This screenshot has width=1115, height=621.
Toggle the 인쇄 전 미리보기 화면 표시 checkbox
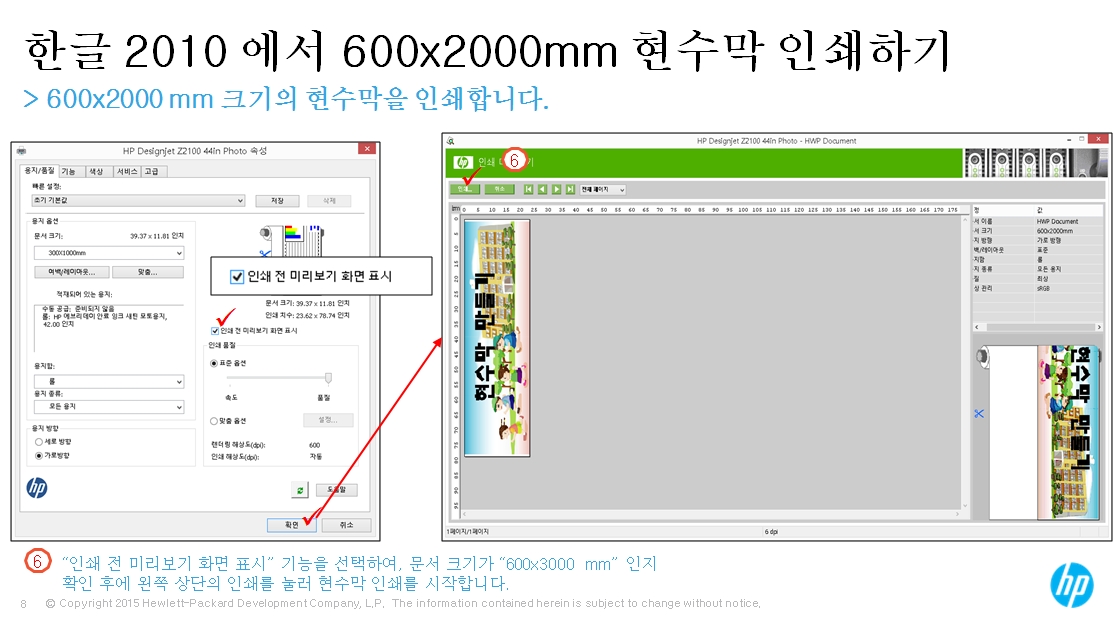(x=215, y=331)
